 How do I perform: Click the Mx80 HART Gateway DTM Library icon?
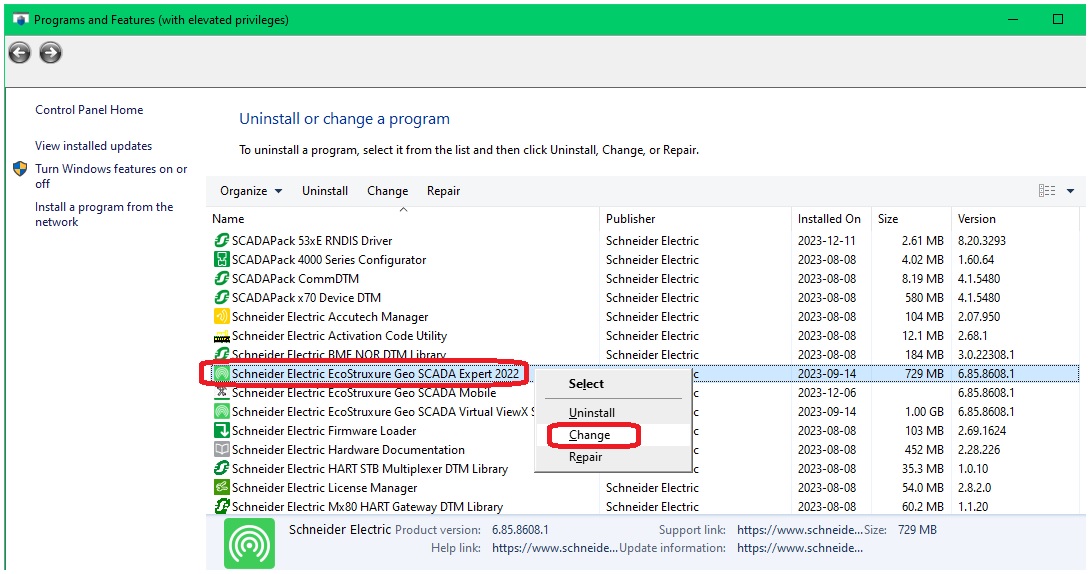[x=221, y=507]
